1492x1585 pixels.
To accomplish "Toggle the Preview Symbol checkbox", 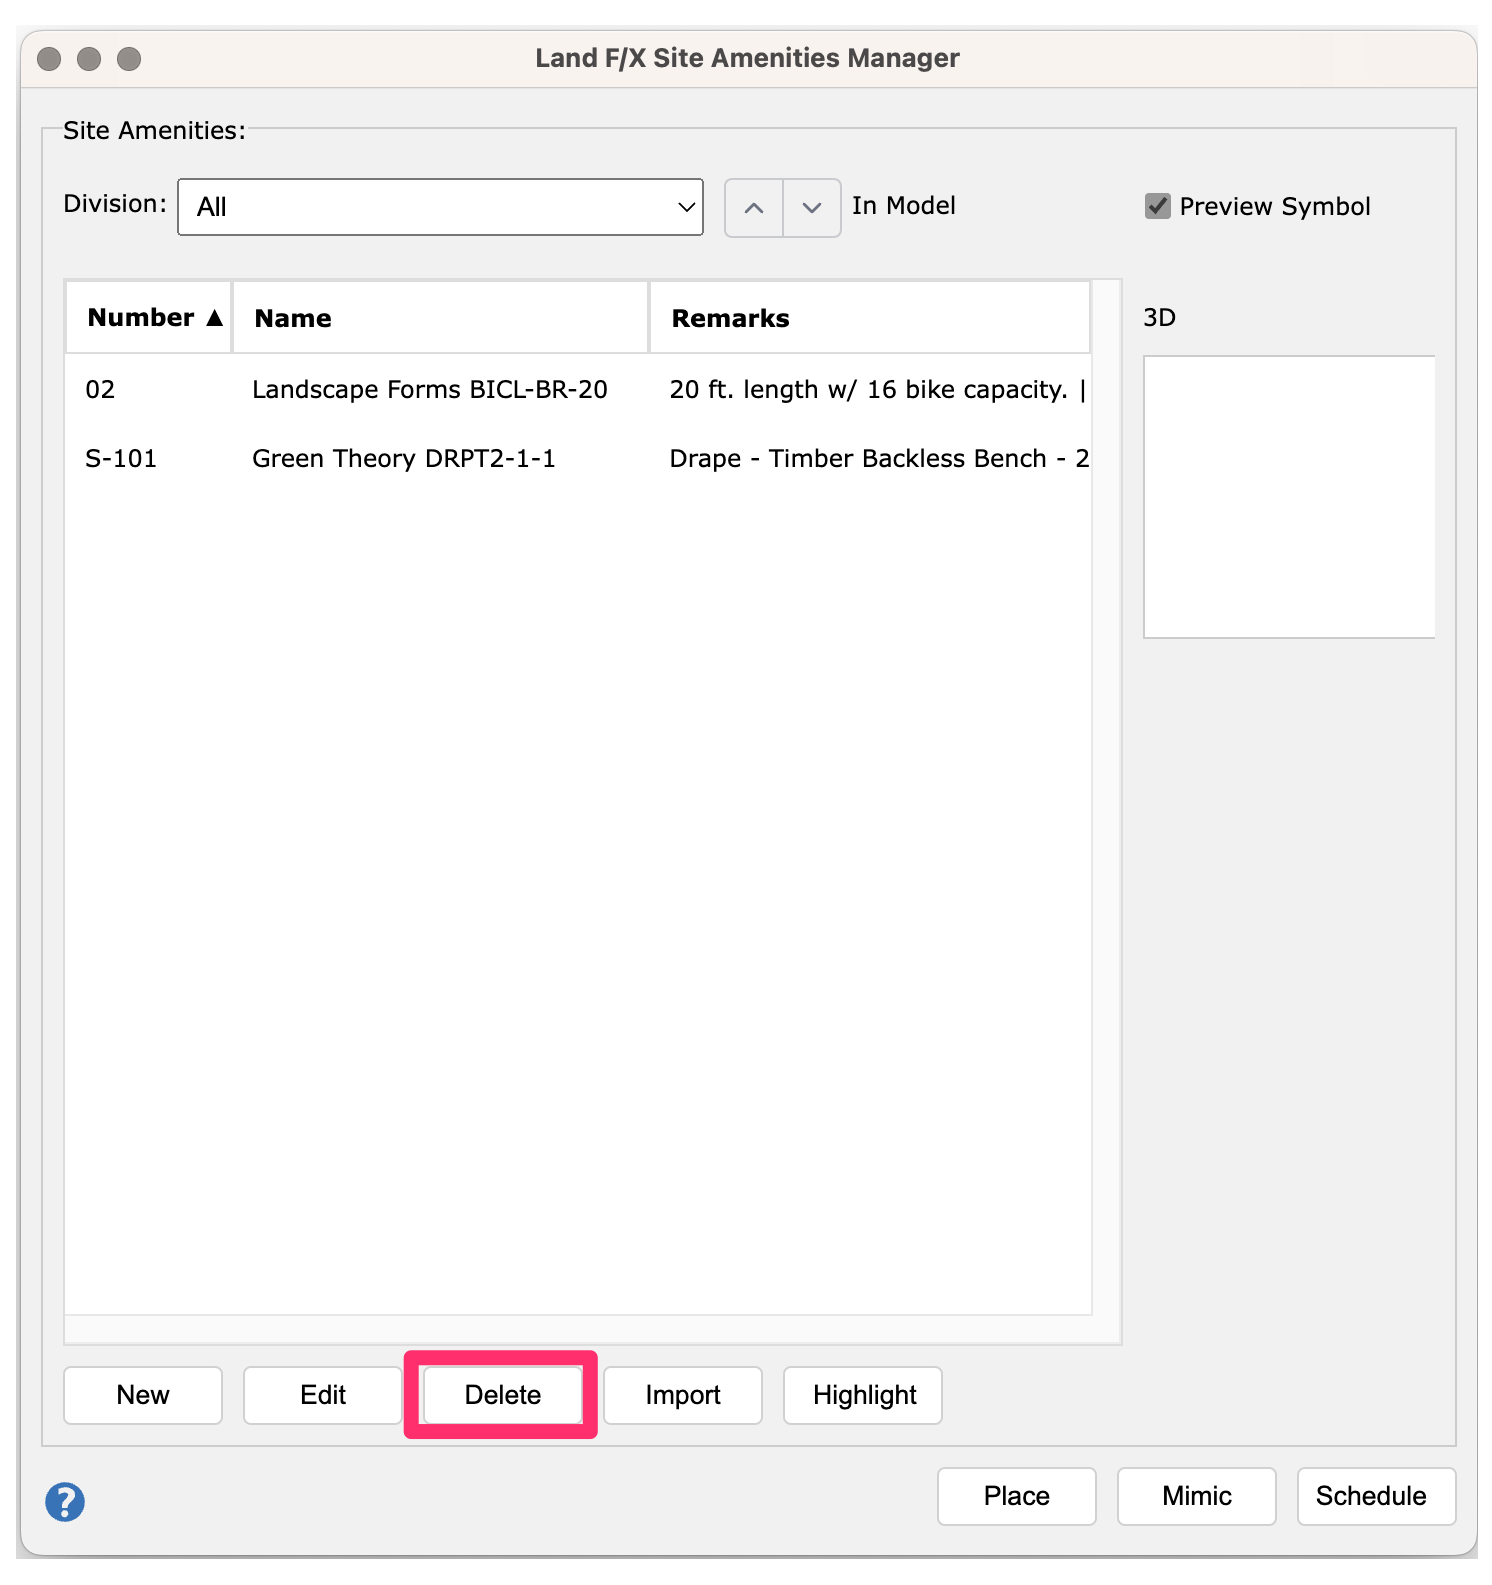I will click(x=1157, y=206).
